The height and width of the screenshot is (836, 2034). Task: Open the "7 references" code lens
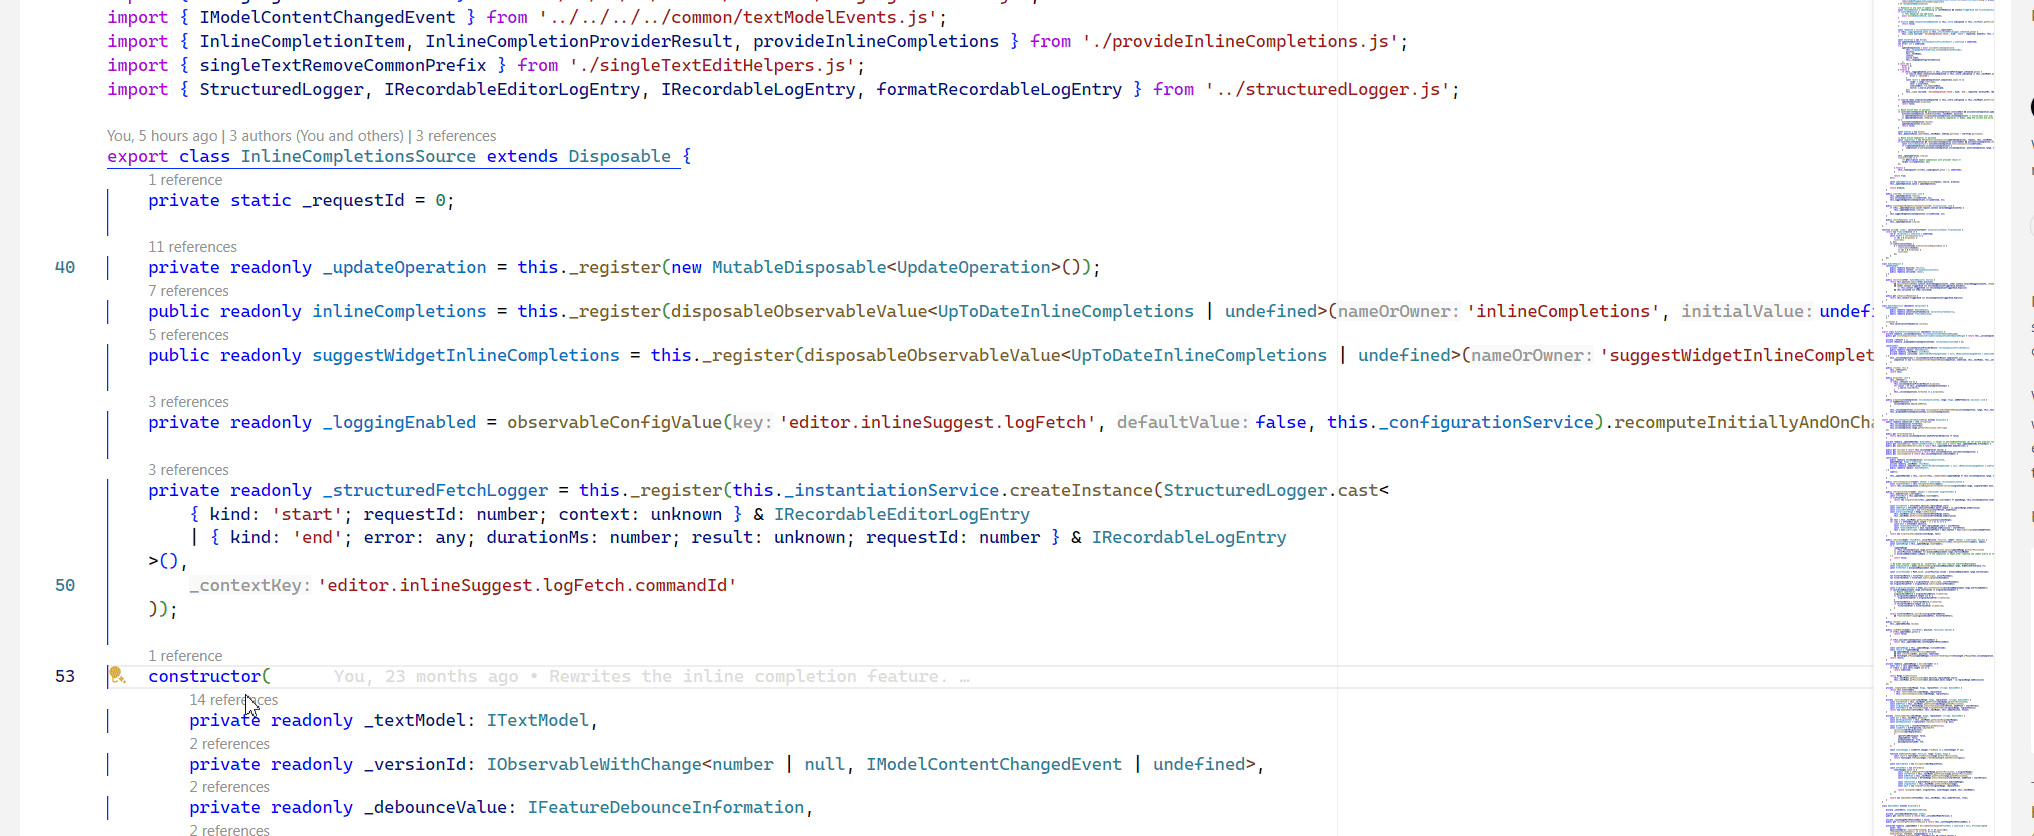point(188,291)
